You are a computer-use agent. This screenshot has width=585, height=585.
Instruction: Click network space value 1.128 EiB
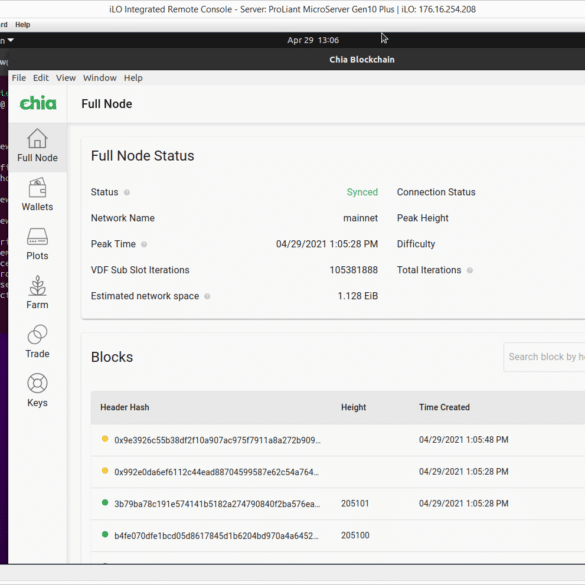point(357,296)
